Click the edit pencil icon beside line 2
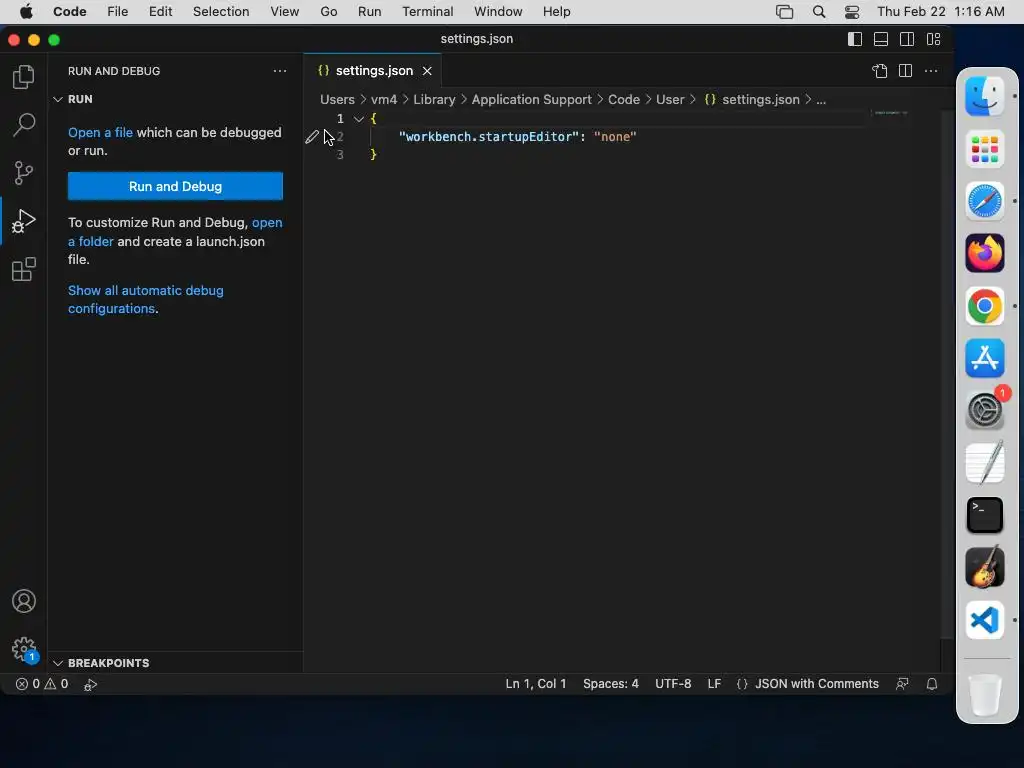 (312, 136)
